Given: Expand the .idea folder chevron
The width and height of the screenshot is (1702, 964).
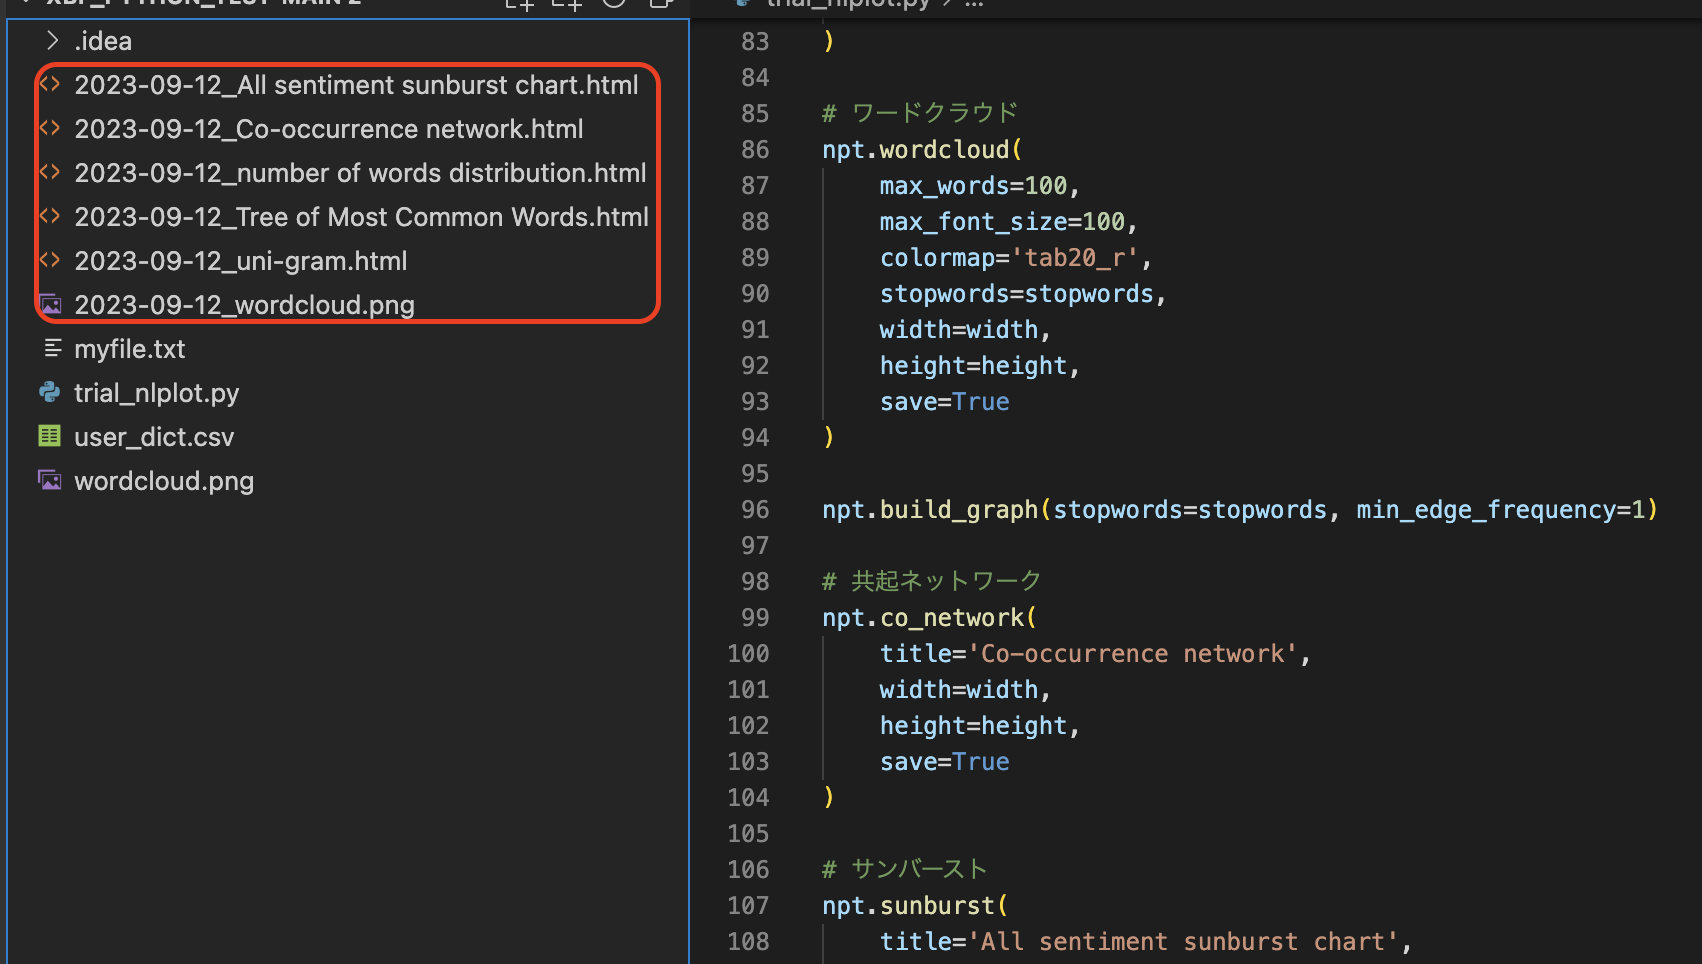Looking at the screenshot, I should [x=52, y=40].
